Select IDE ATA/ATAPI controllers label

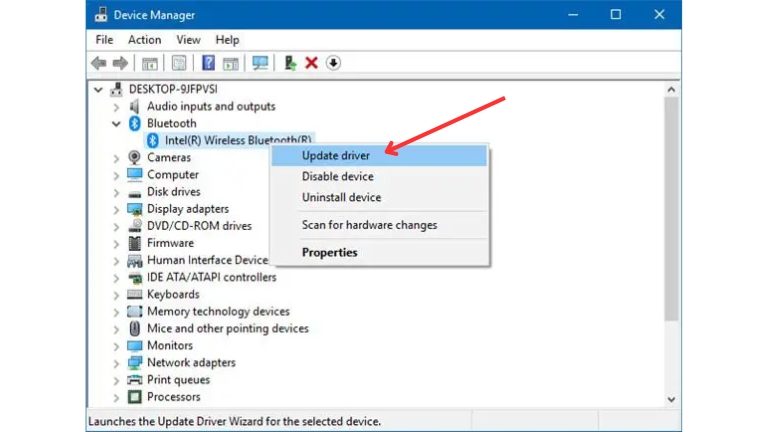[x=212, y=277]
